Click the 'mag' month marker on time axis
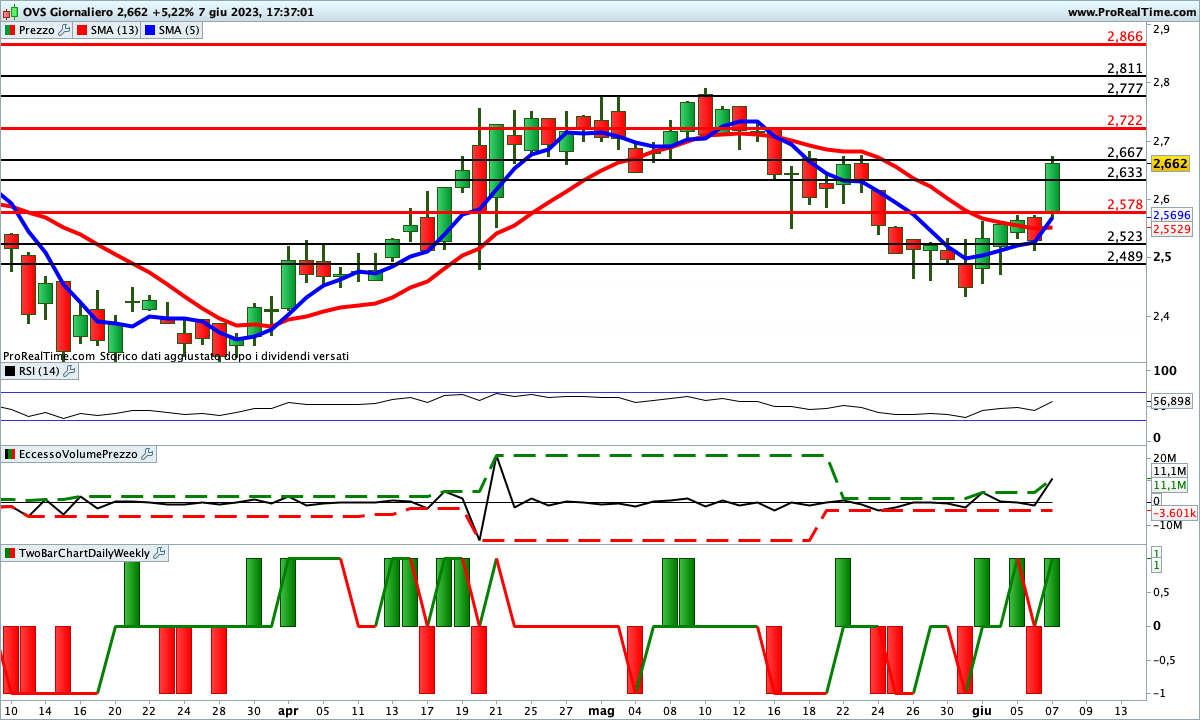1200x720 pixels. 601,710
